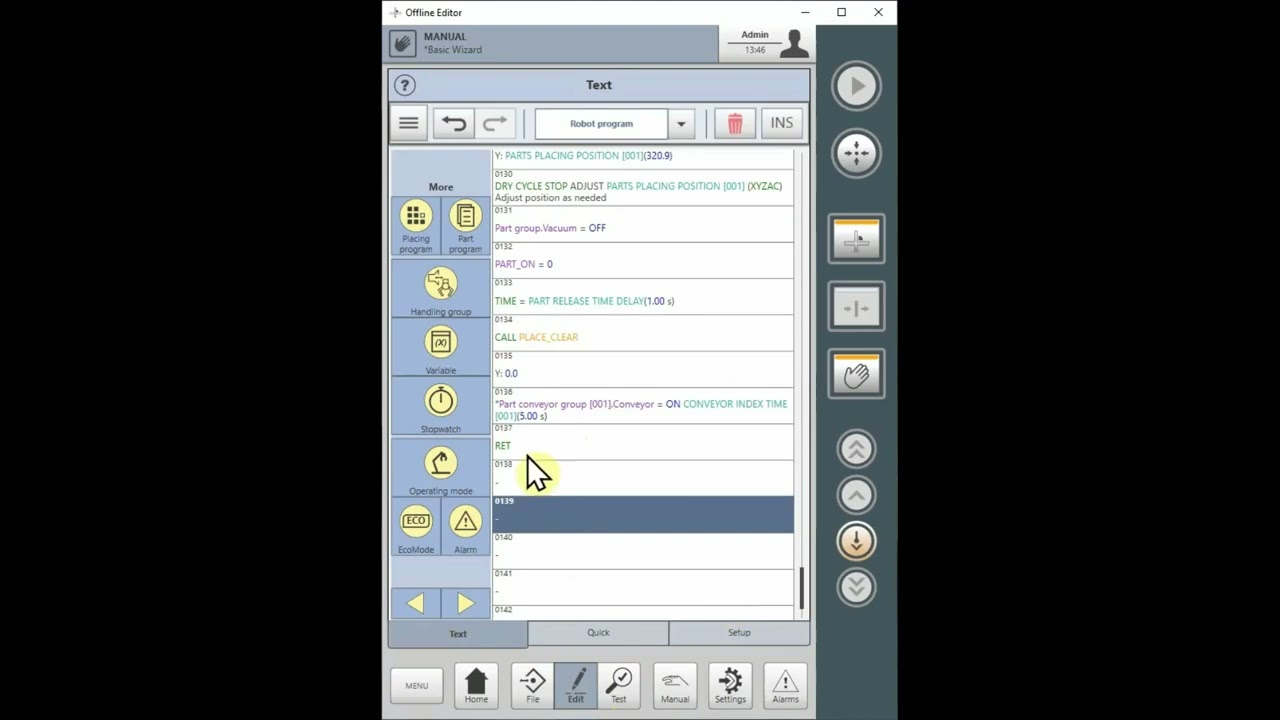This screenshot has height=720, width=1280.
Task: Select Part group.Vacuum = OFF line
Action: [x=643, y=223]
